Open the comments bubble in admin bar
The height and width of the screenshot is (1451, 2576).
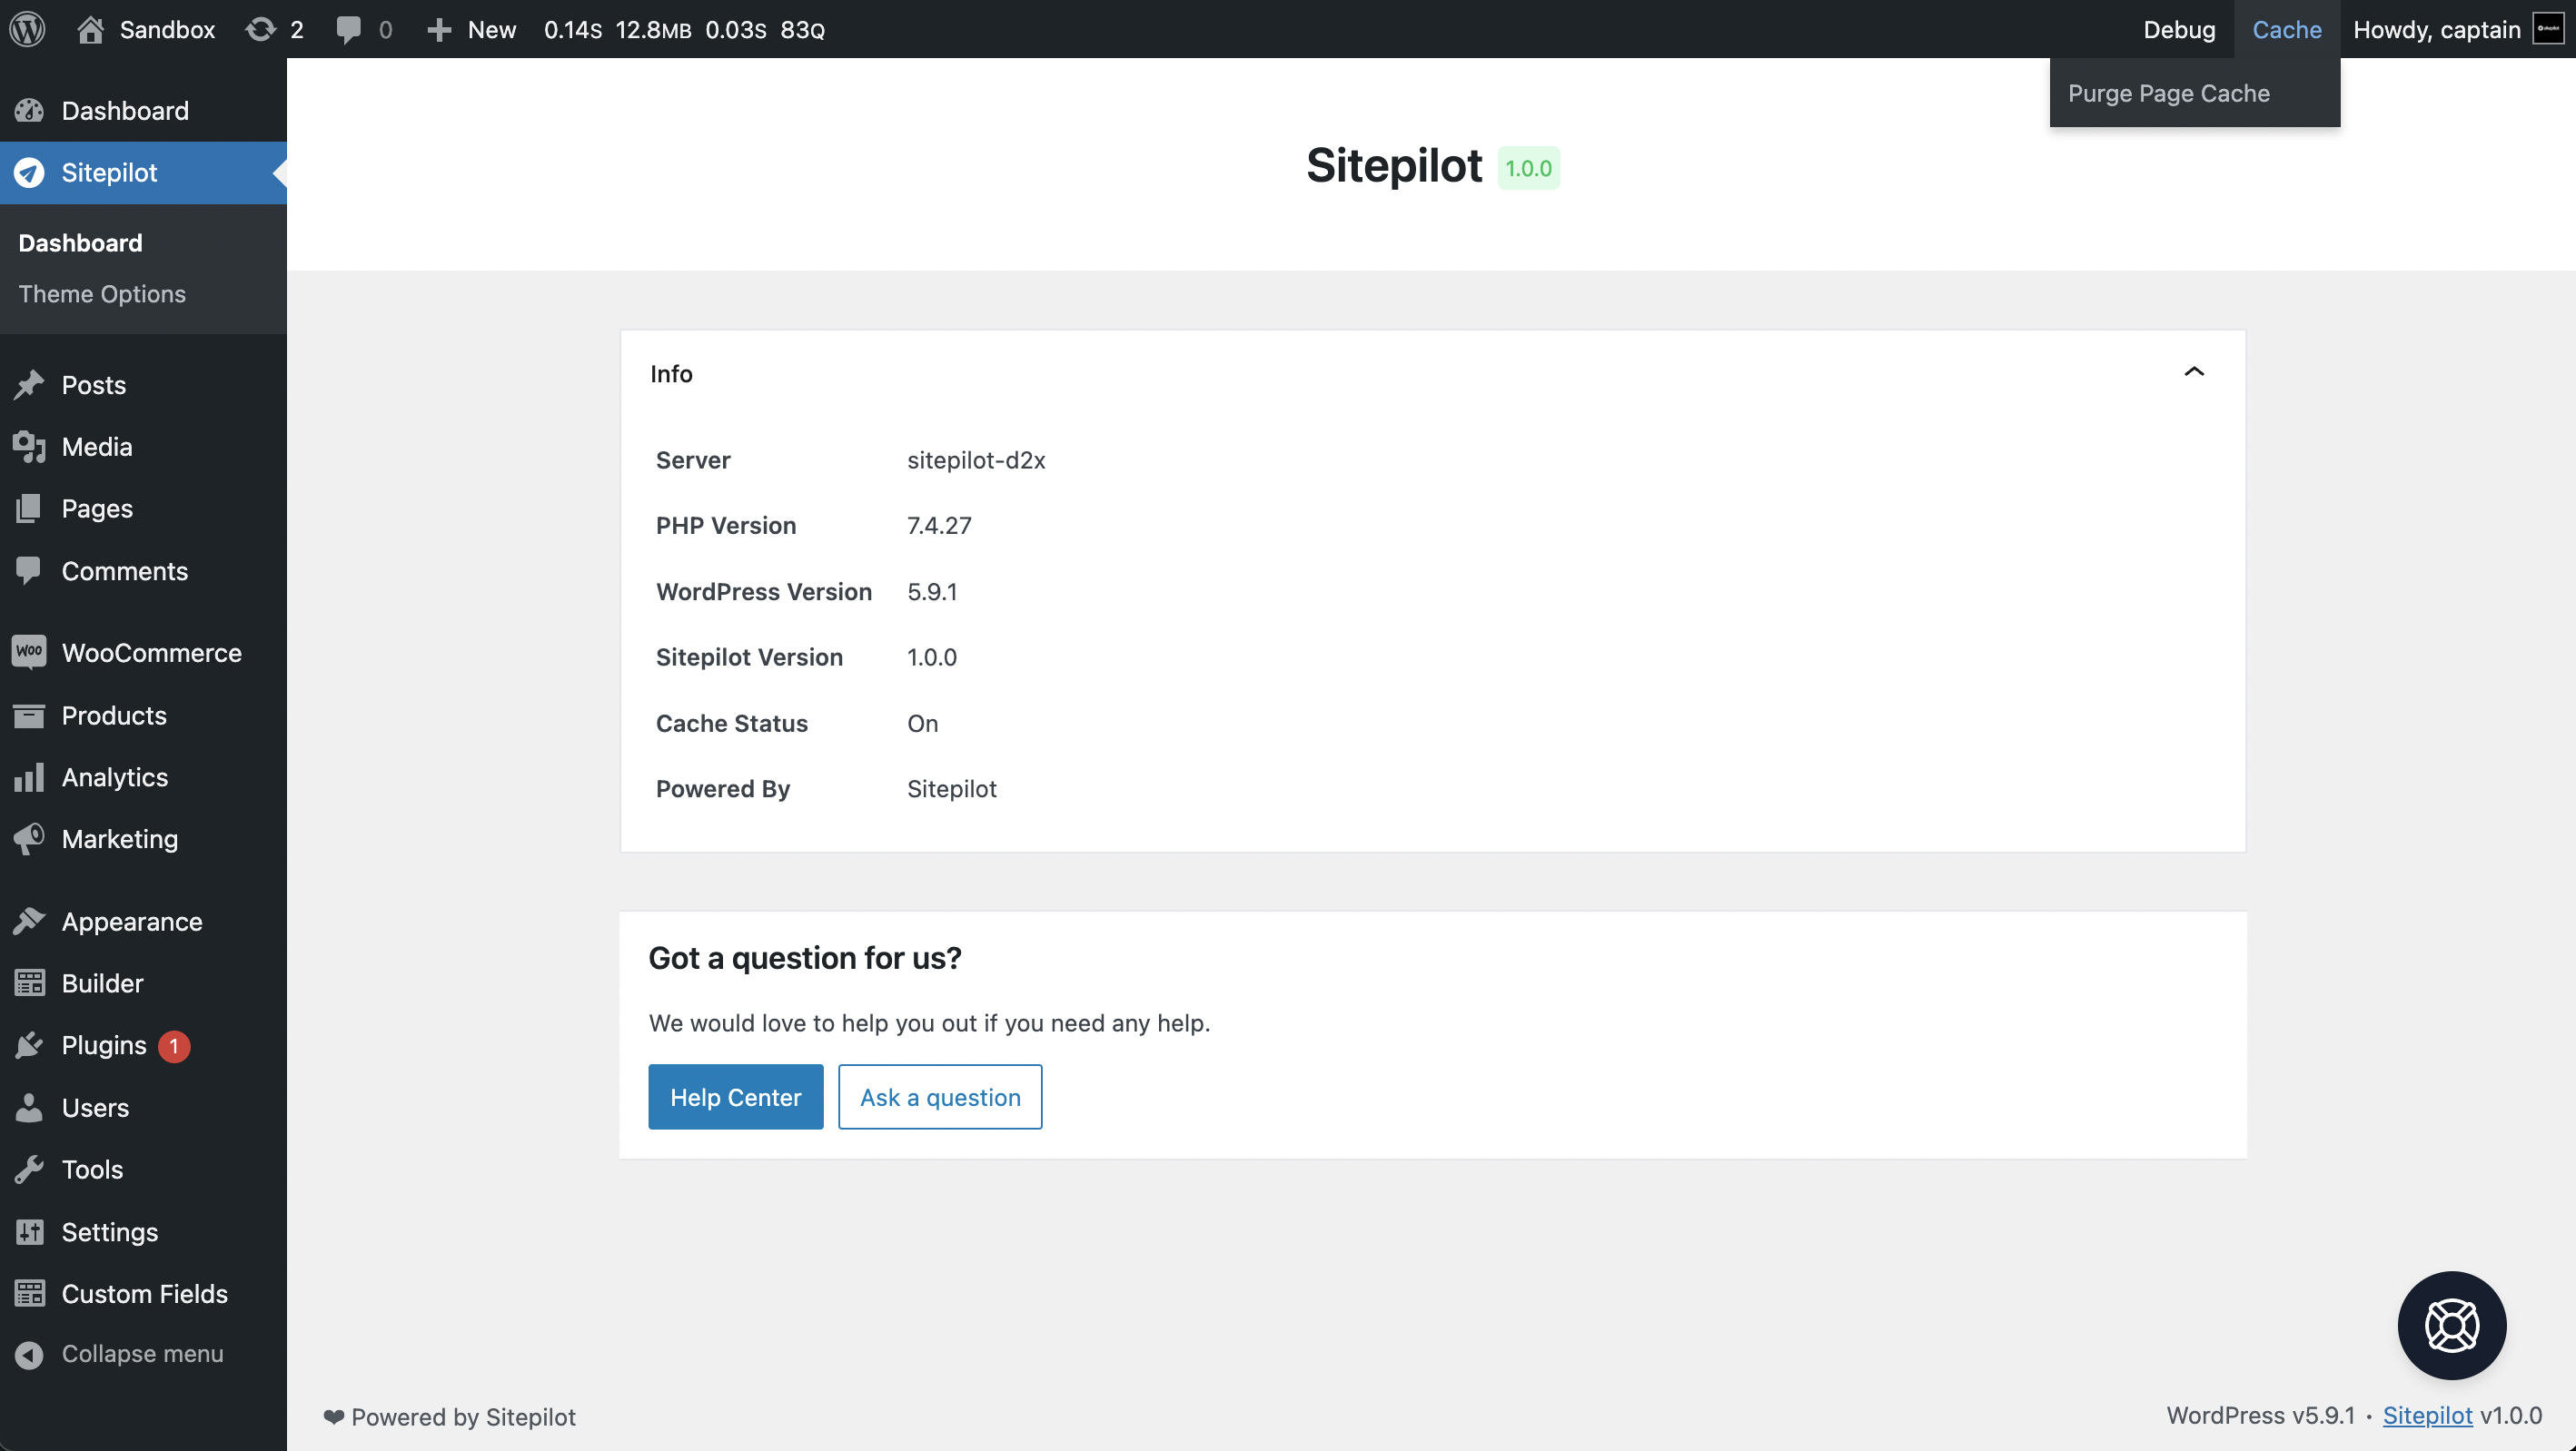[348, 30]
